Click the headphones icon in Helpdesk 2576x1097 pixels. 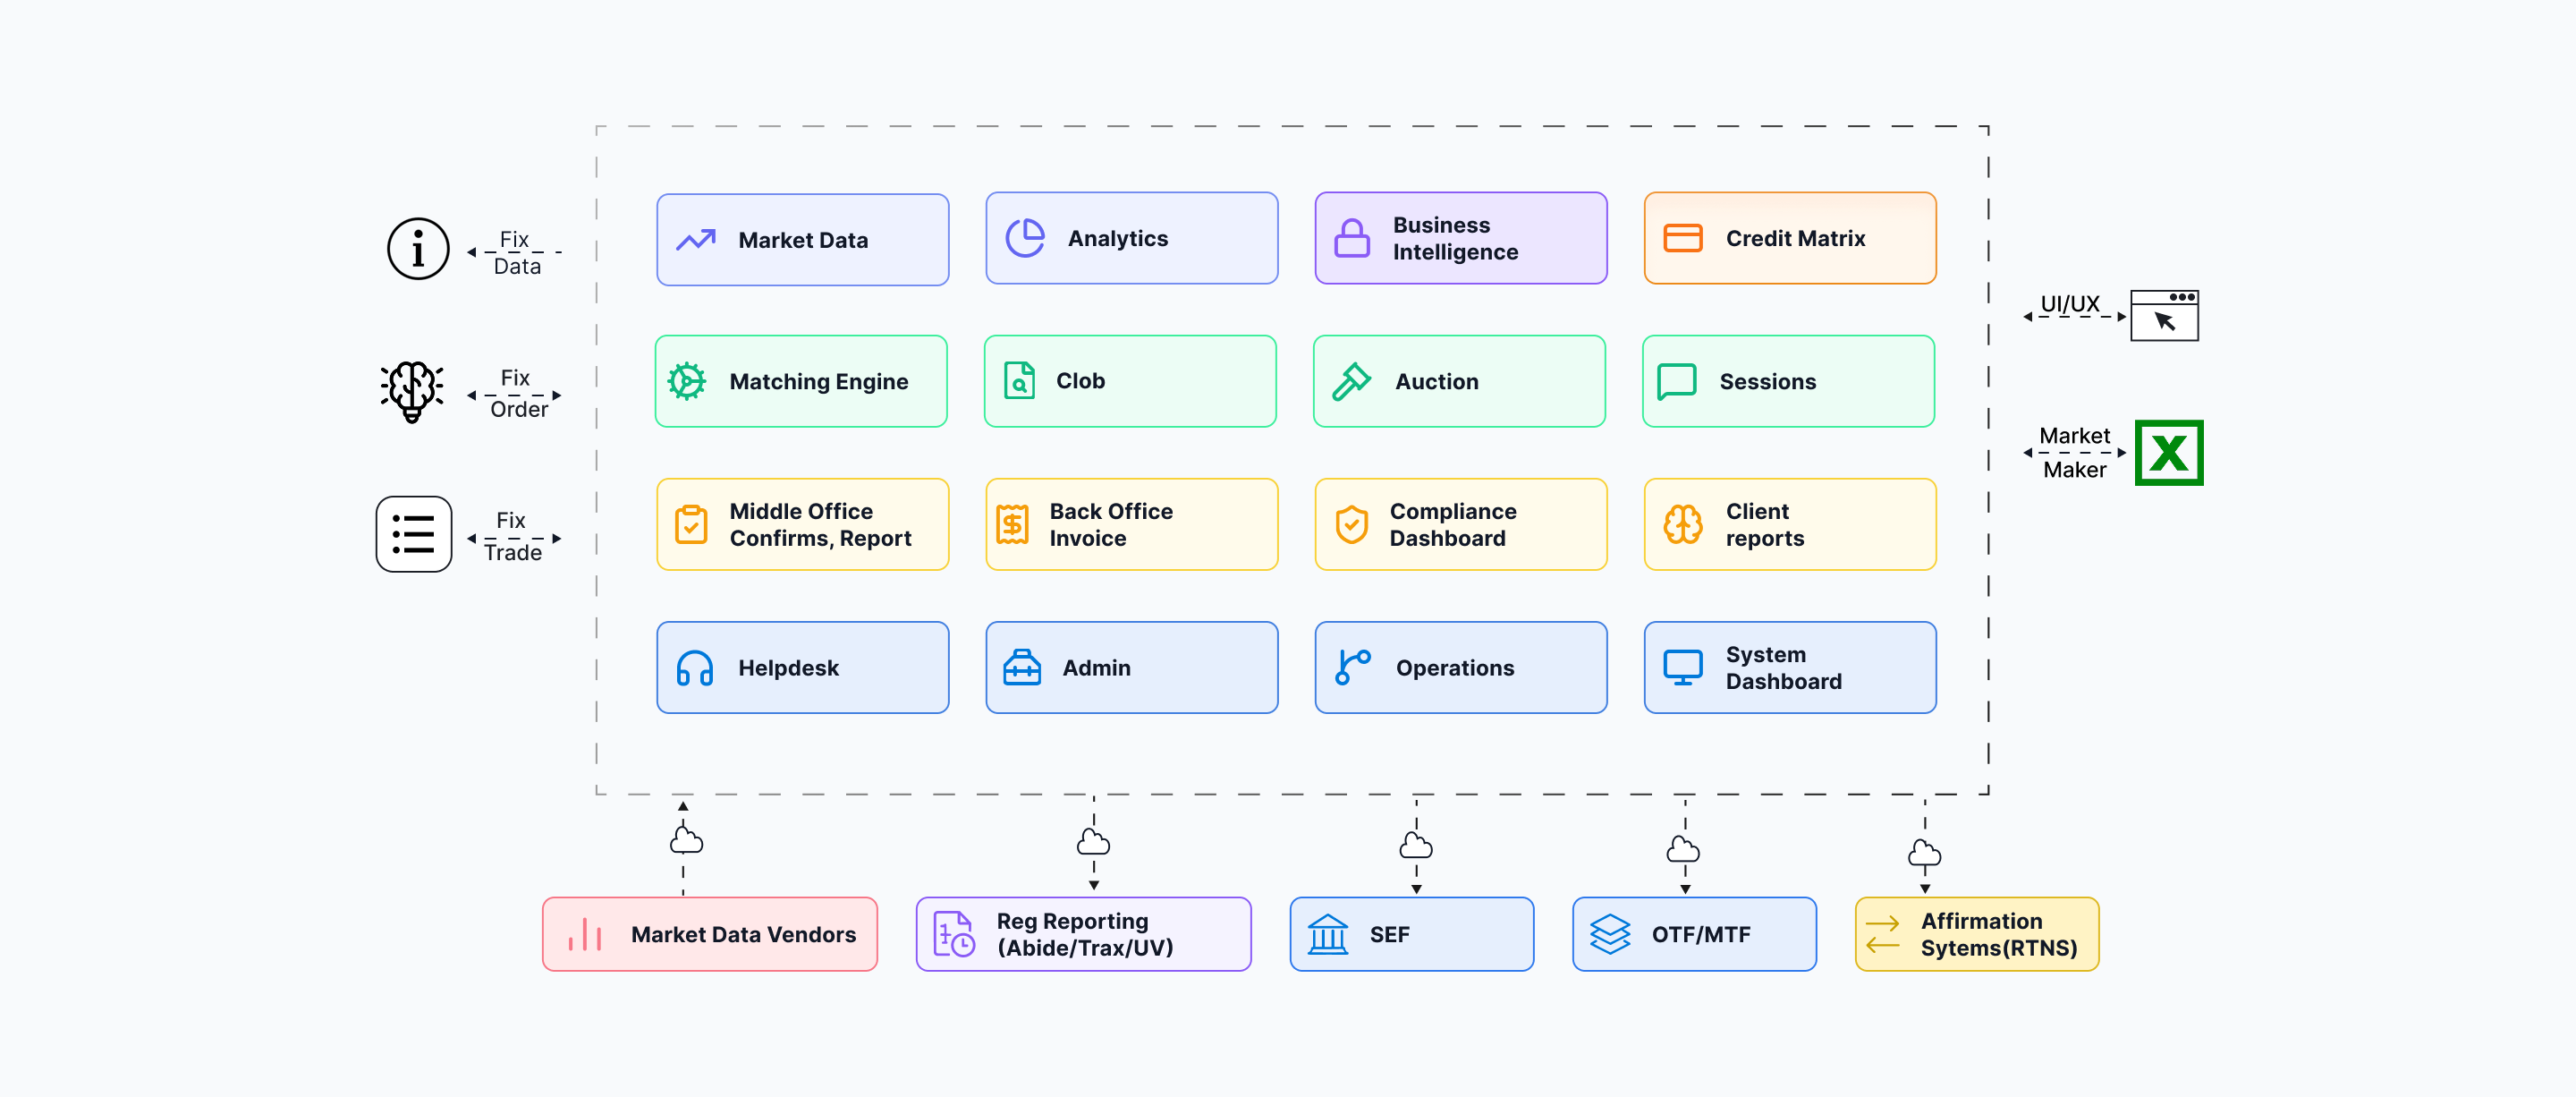click(x=695, y=668)
